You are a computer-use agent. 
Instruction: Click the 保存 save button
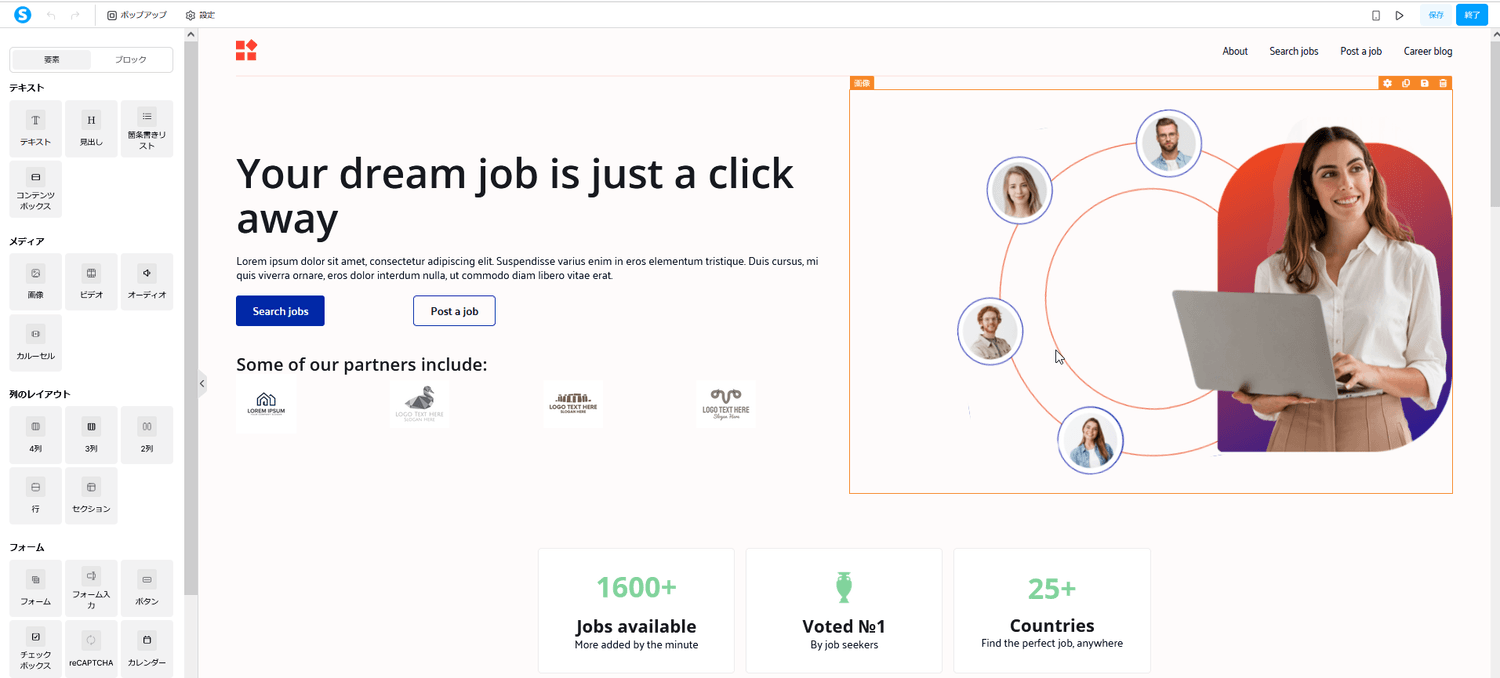point(1436,15)
